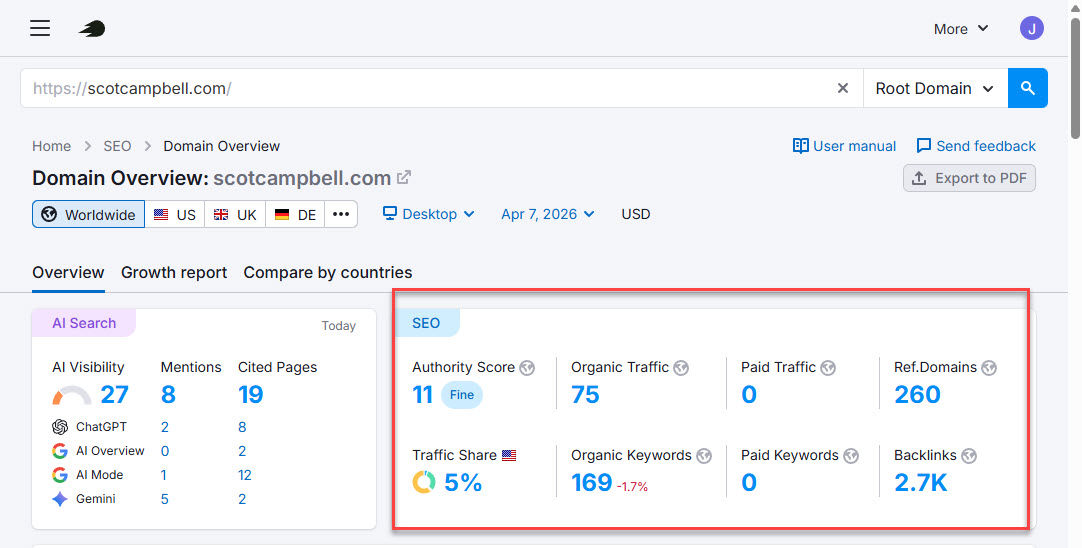1082x548 pixels.
Task: Switch to the Growth report tab
Action: click(x=174, y=273)
